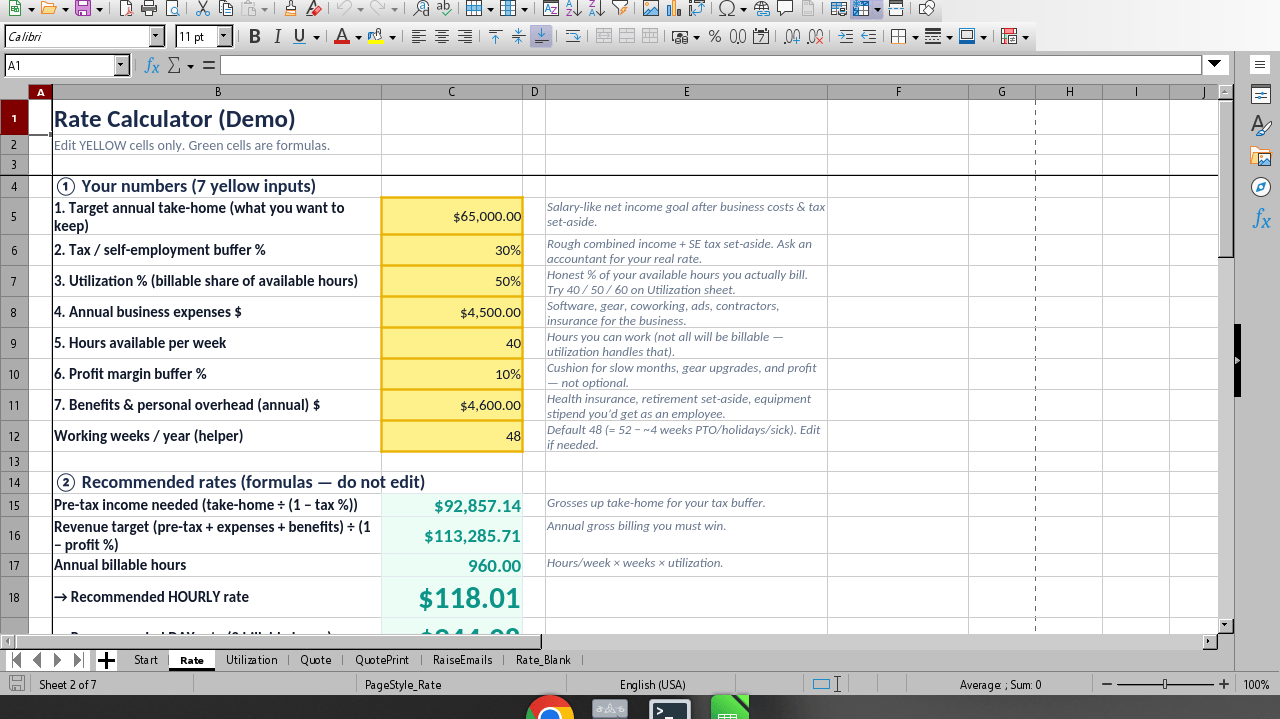Toggle italic formatting

click(x=277, y=37)
